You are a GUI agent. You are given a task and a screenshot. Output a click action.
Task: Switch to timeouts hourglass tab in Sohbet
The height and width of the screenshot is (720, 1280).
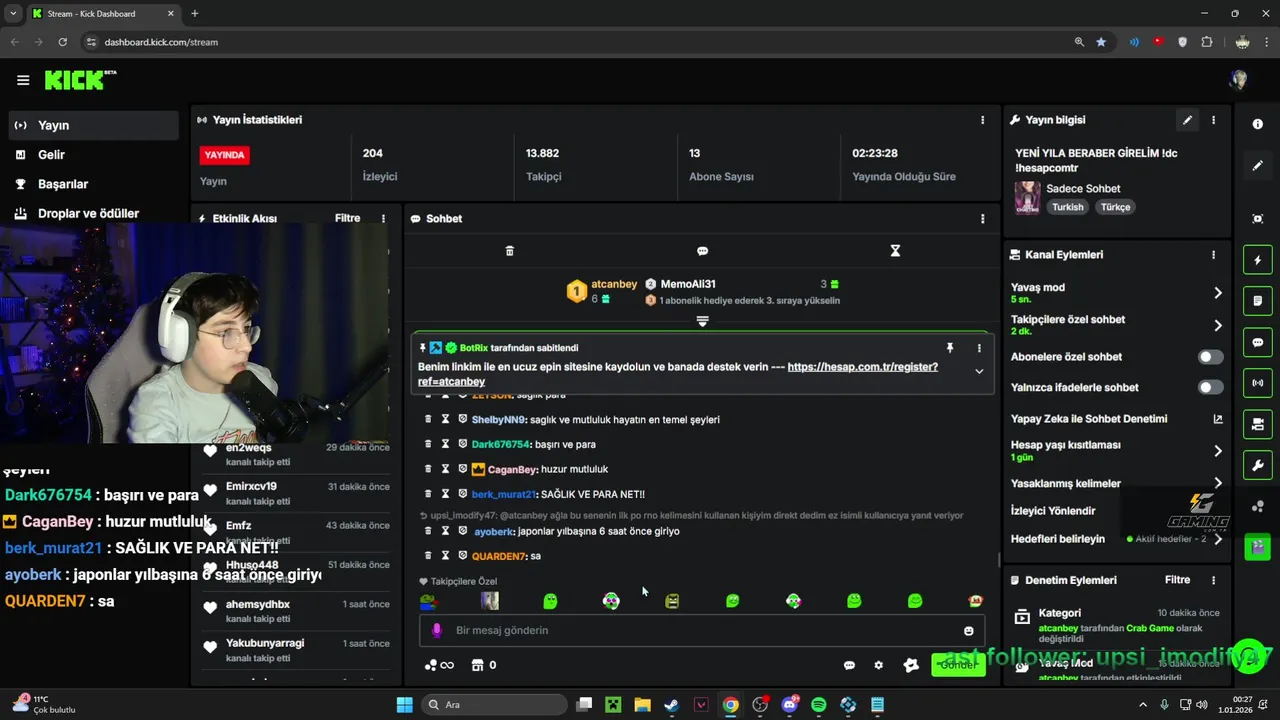[x=895, y=251]
